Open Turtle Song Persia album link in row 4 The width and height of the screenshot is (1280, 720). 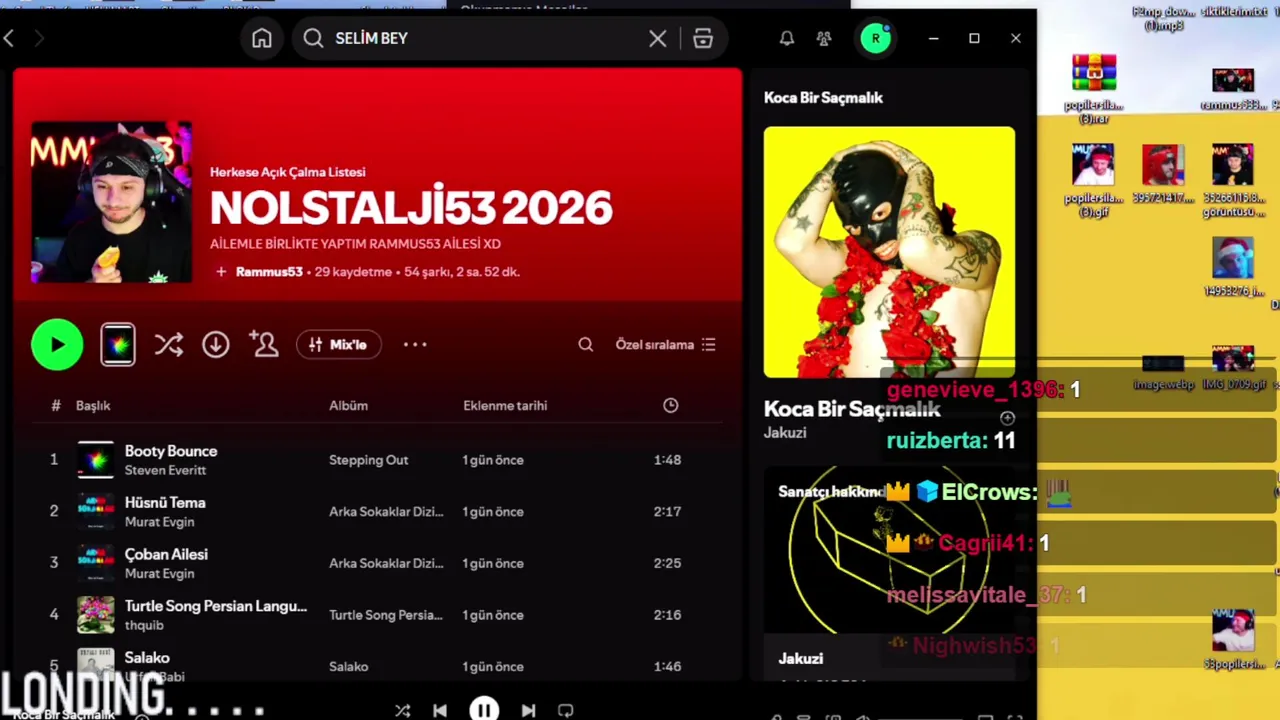pyautogui.click(x=386, y=615)
